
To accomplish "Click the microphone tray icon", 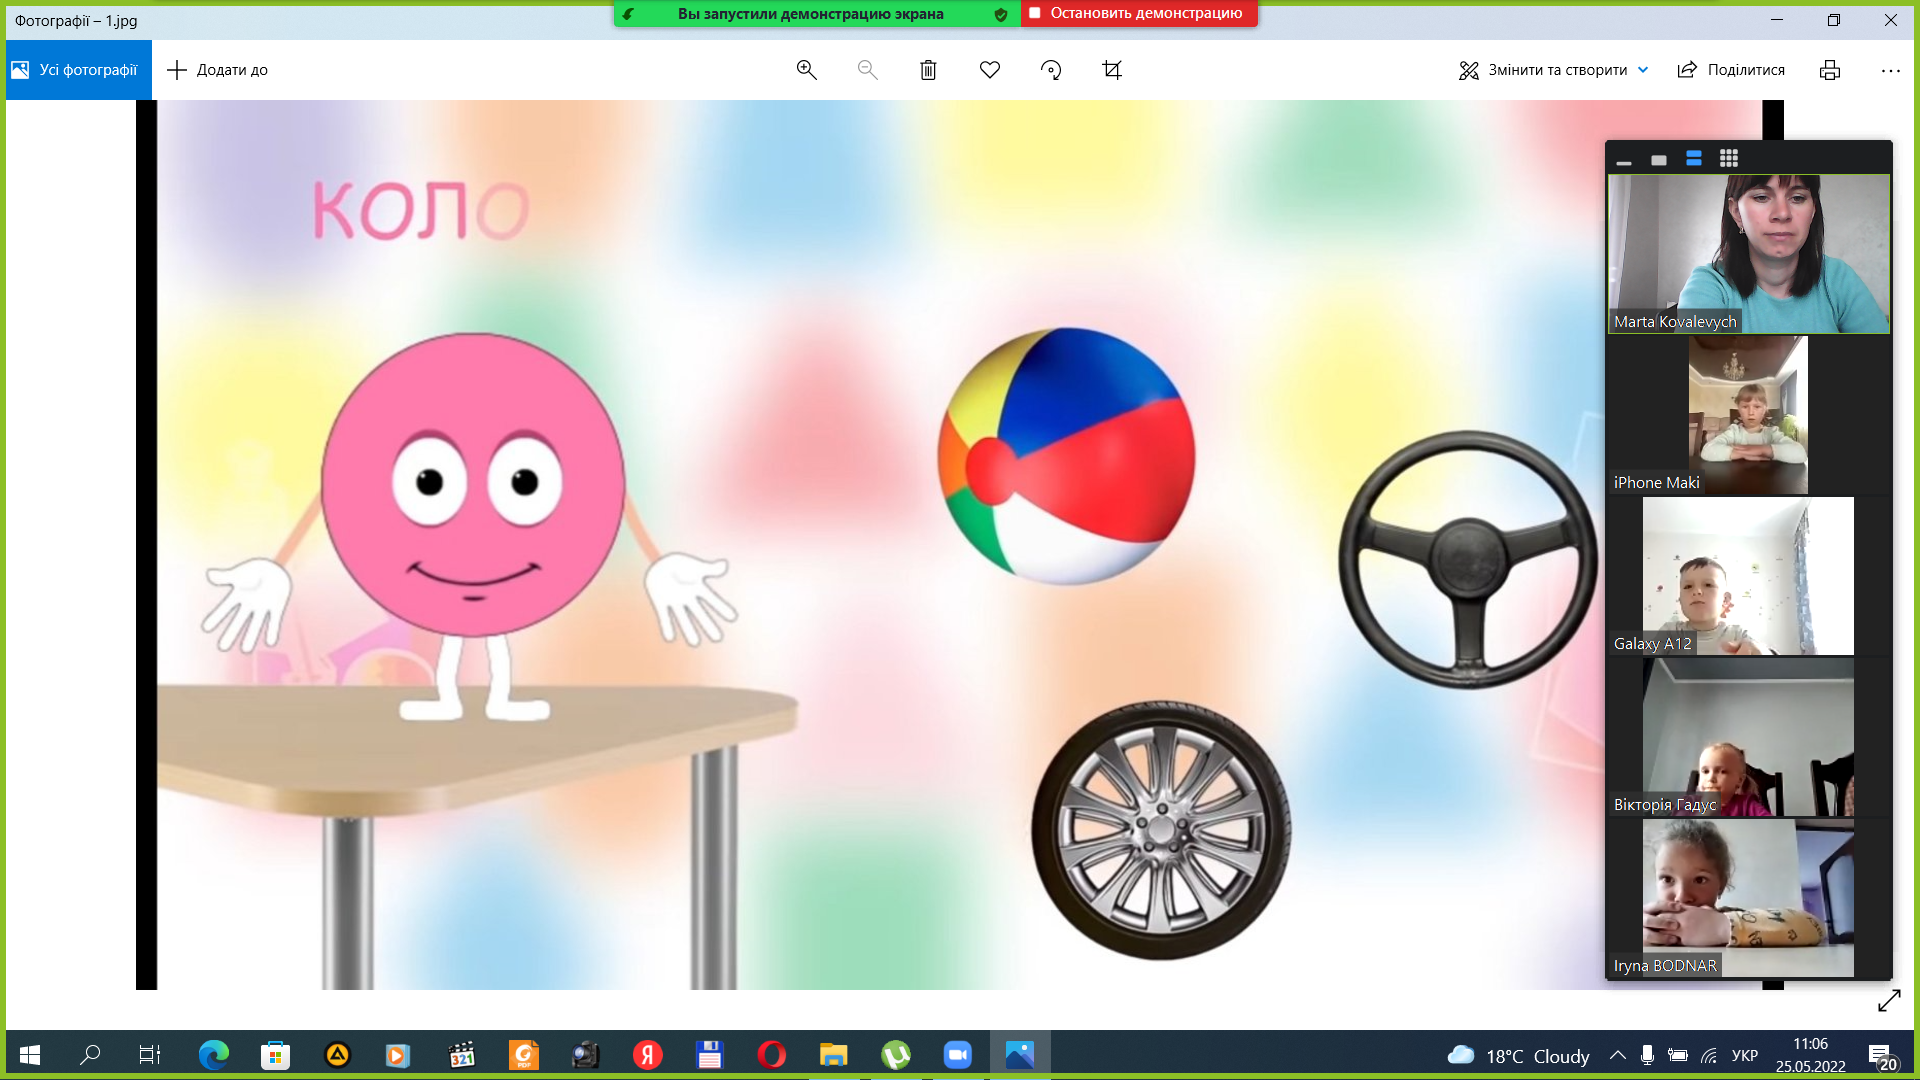I will (x=1647, y=1056).
